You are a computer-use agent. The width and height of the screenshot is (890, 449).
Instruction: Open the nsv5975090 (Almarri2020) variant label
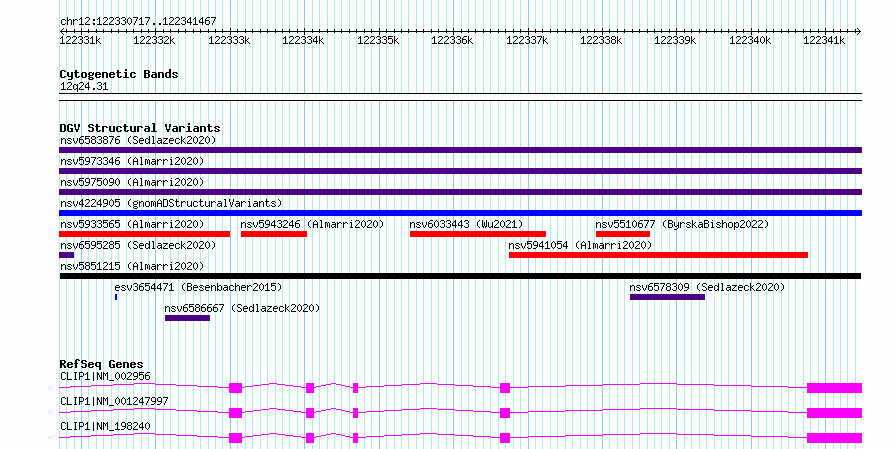[x=132, y=182]
